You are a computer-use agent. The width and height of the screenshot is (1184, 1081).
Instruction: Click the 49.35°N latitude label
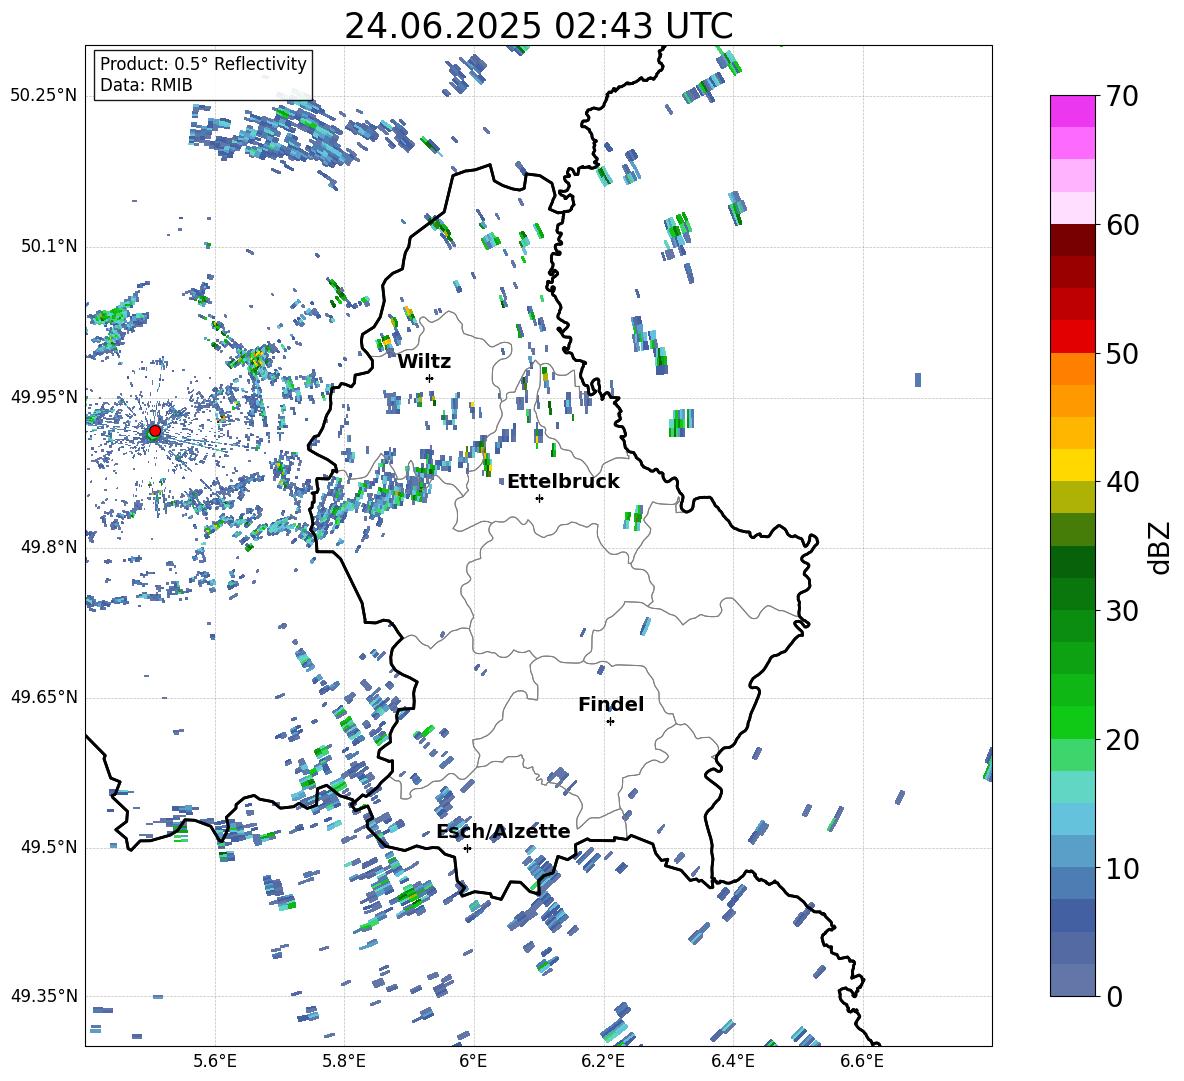point(44,996)
